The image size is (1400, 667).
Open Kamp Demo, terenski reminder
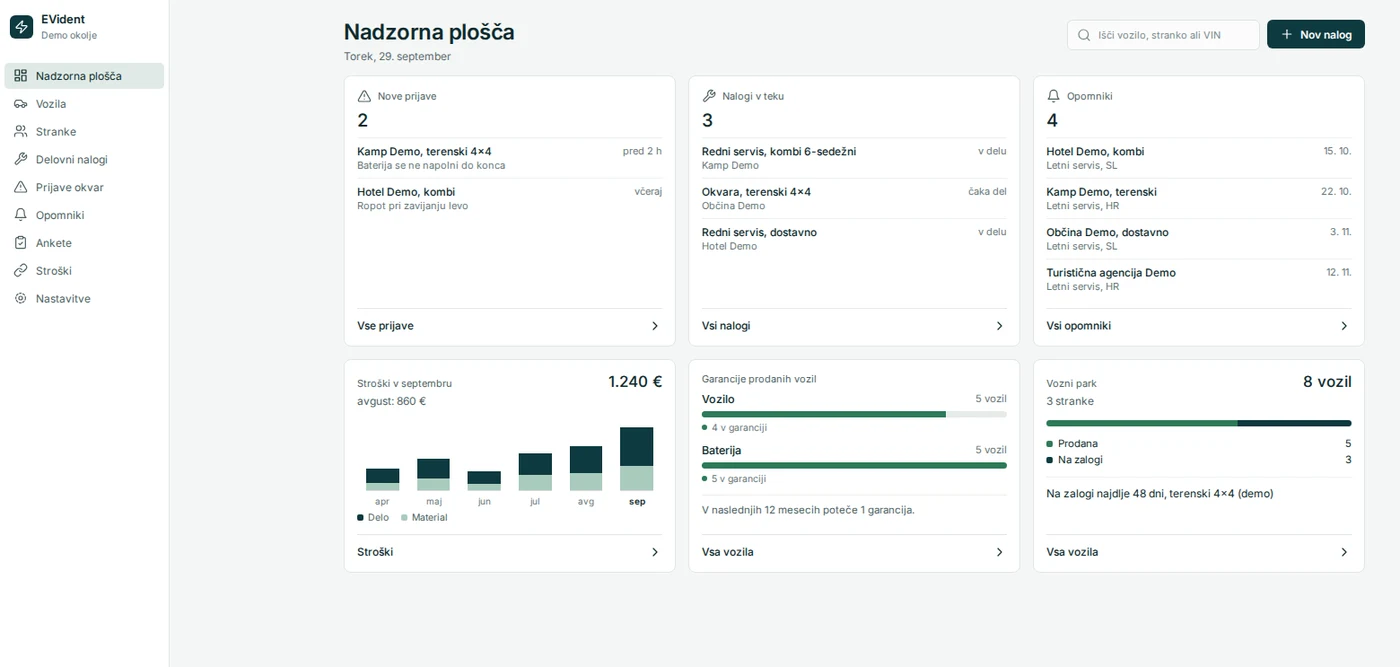coord(1198,198)
